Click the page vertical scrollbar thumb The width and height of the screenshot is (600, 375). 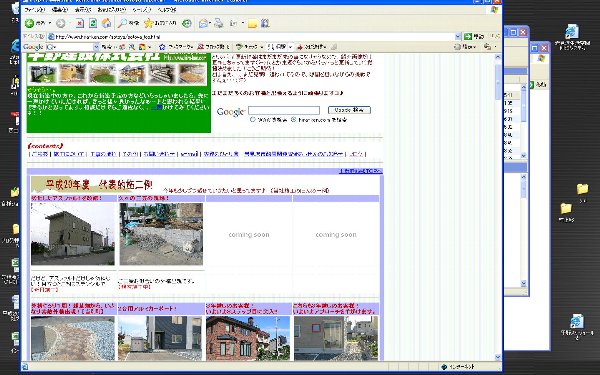498,81
